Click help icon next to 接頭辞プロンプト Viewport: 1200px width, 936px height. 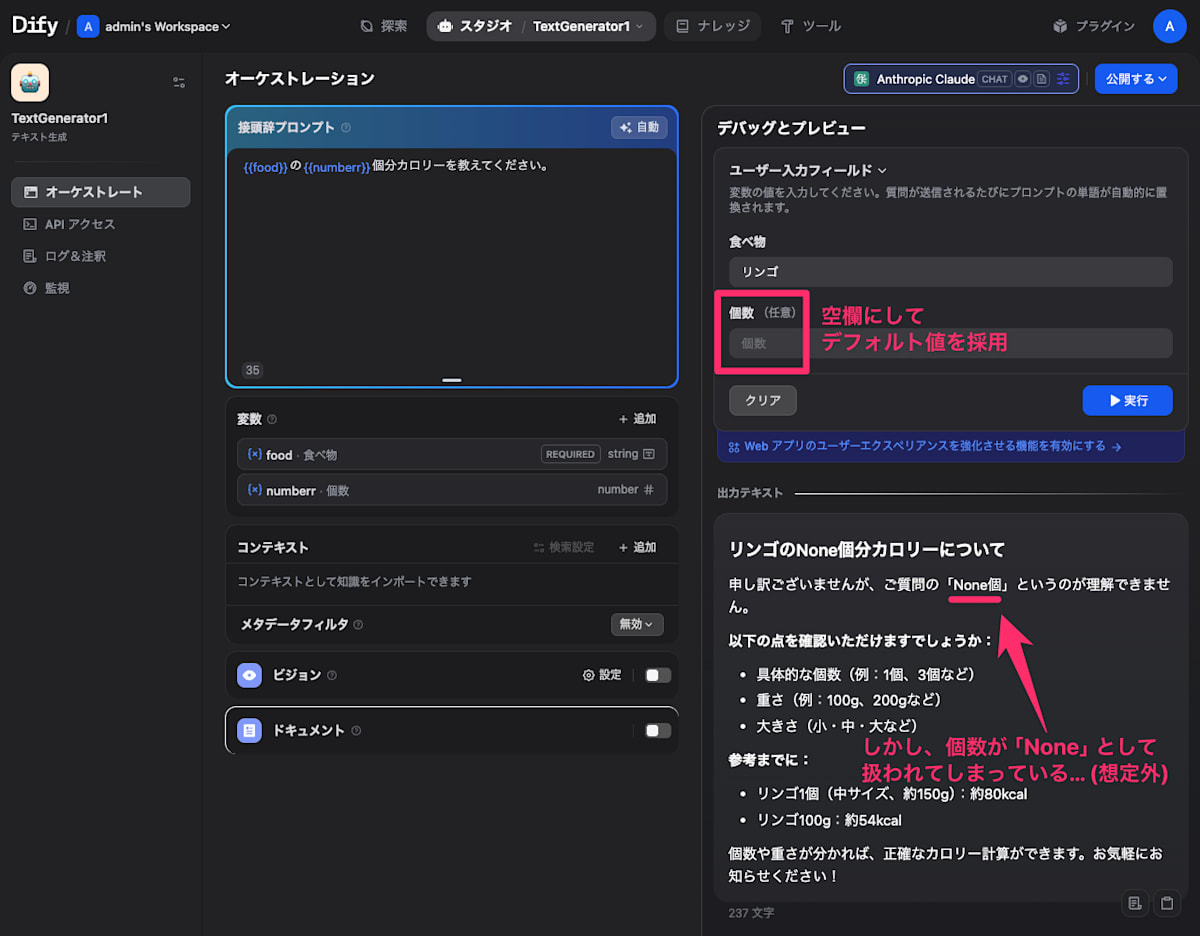point(346,128)
